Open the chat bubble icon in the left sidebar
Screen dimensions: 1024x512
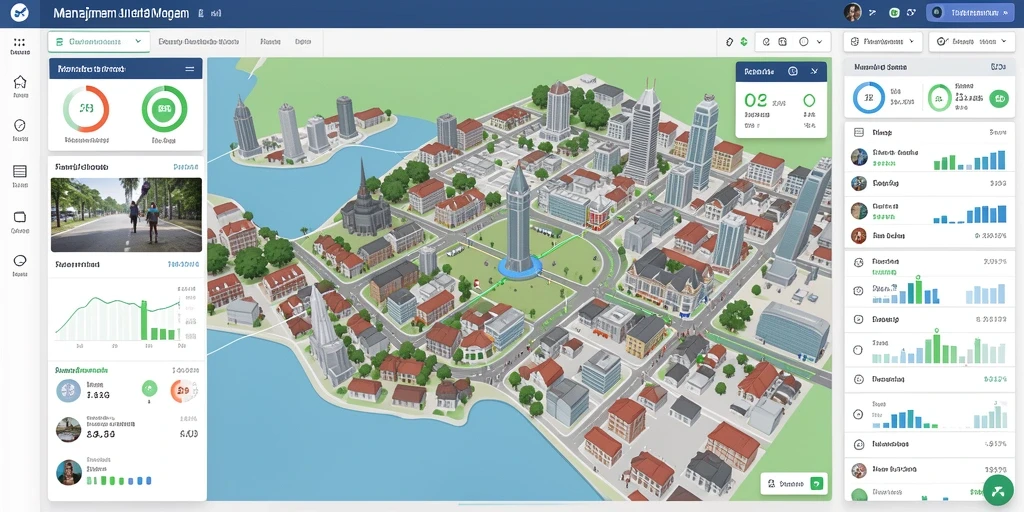tap(20, 261)
